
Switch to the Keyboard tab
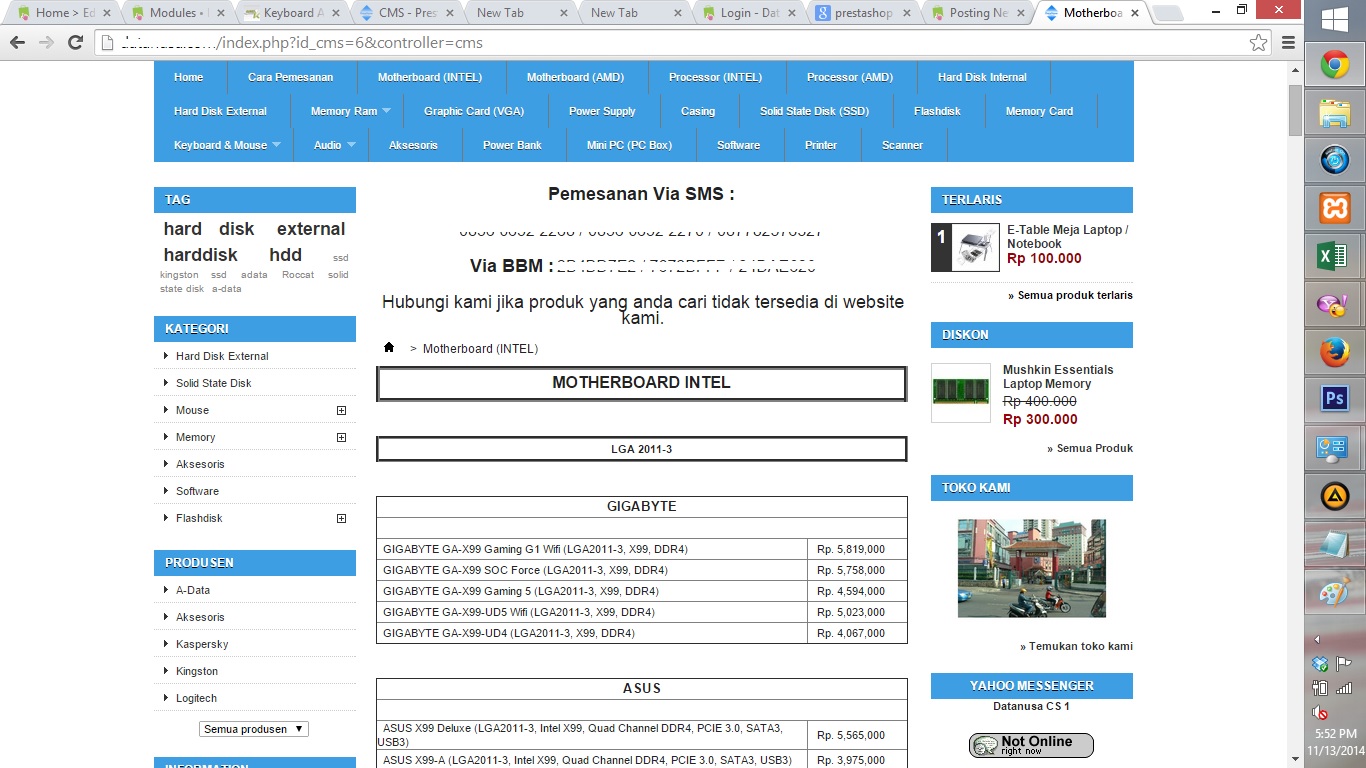[289, 13]
